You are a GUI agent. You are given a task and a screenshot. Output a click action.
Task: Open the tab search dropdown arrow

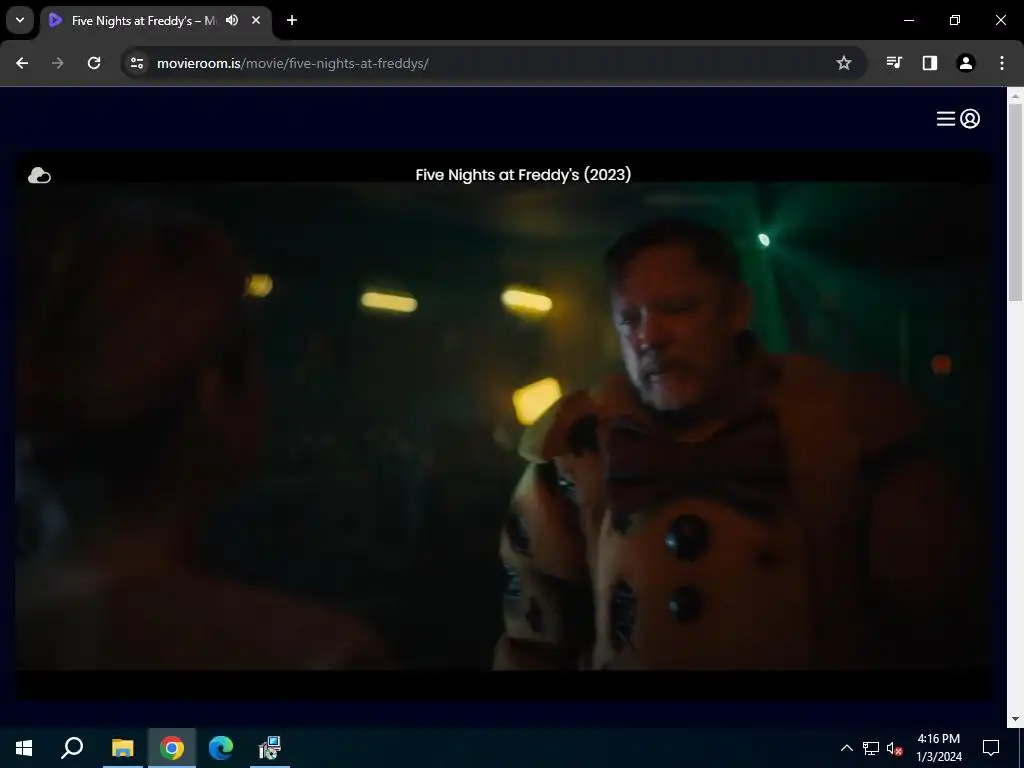coord(20,20)
